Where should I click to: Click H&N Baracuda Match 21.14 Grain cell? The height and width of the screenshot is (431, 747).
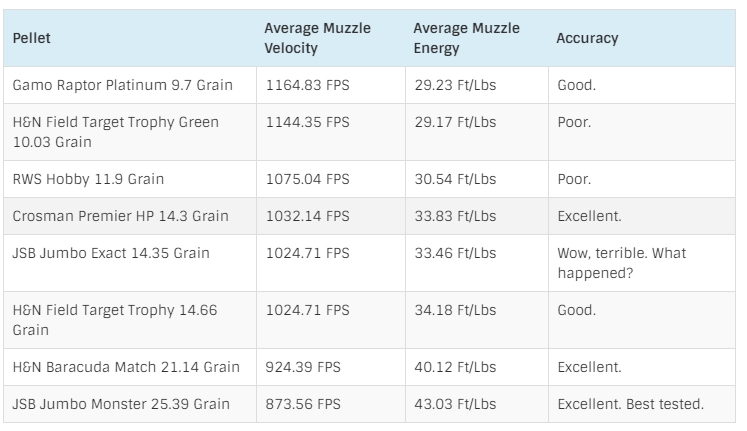[126, 367]
